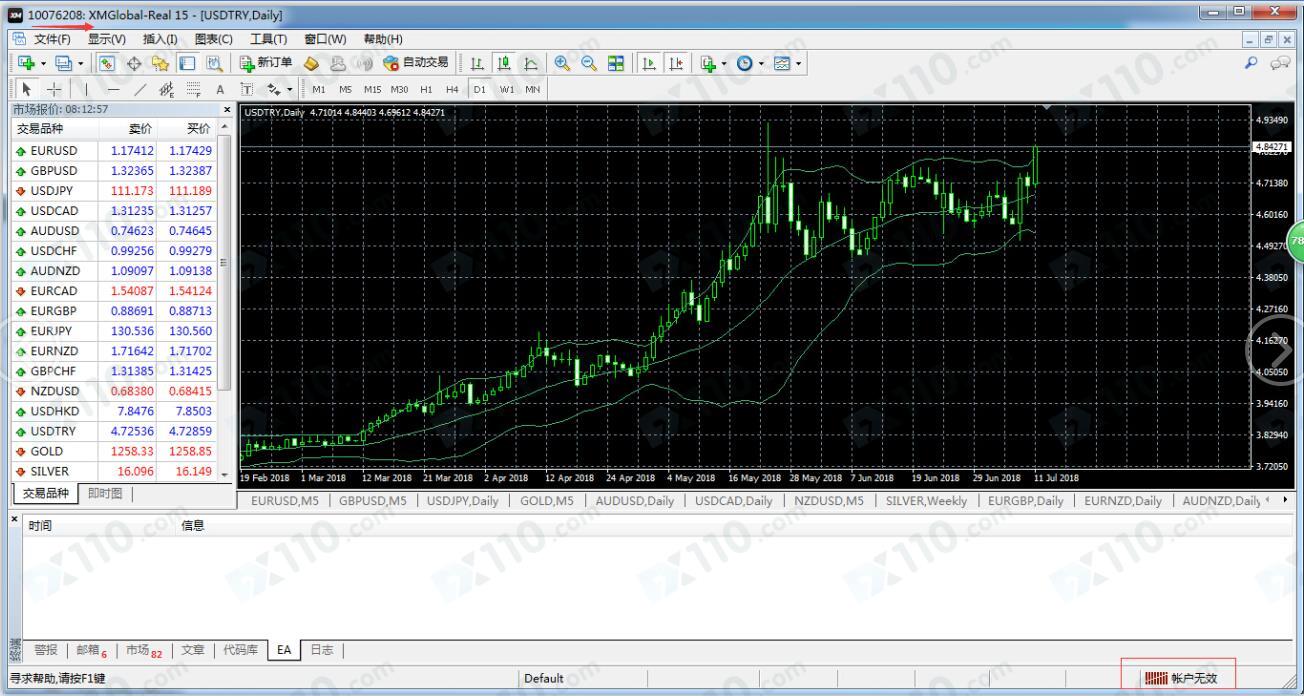Expand the arrows objects dropdown

[x=289, y=89]
